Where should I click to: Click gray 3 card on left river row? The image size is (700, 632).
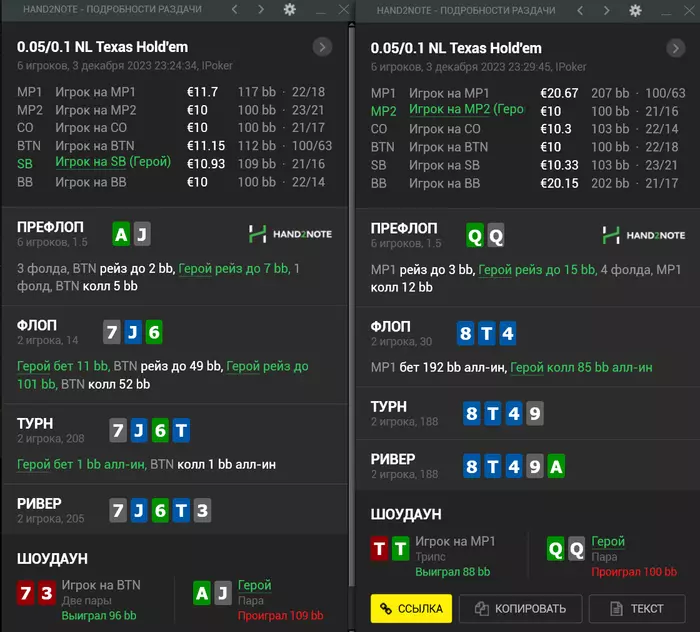click(x=202, y=510)
